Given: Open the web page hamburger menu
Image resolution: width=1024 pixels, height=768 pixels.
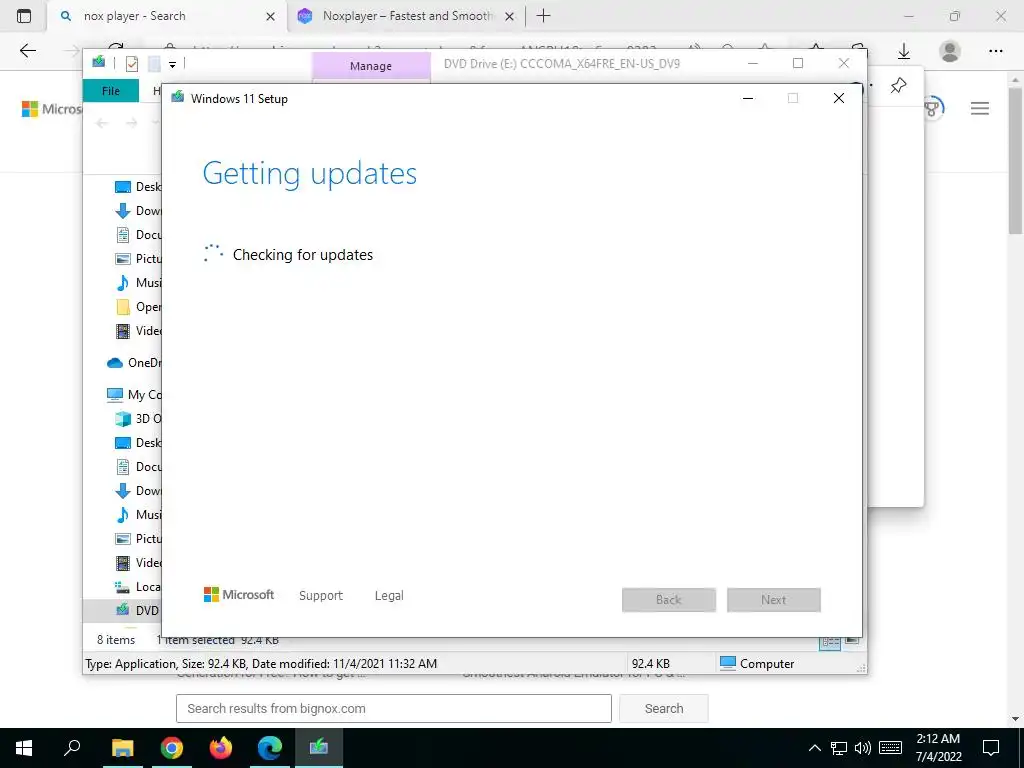Looking at the screenshot, I should click(980, 108).
